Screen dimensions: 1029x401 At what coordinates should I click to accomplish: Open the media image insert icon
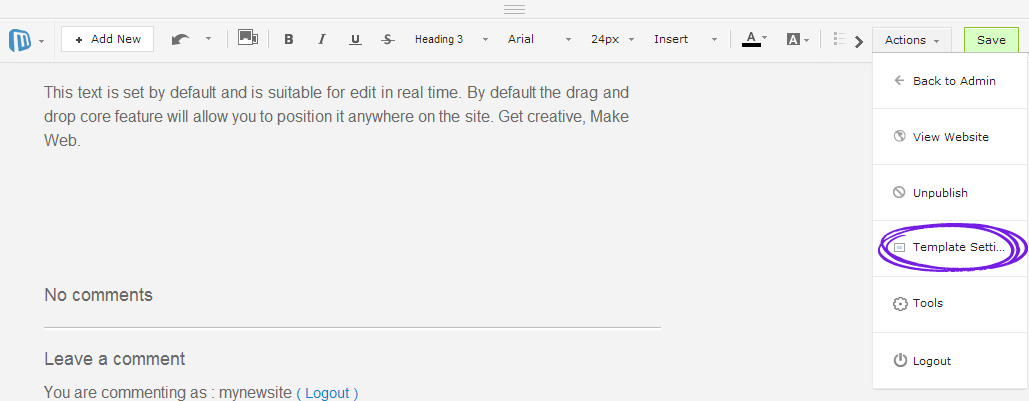point(247,38)
